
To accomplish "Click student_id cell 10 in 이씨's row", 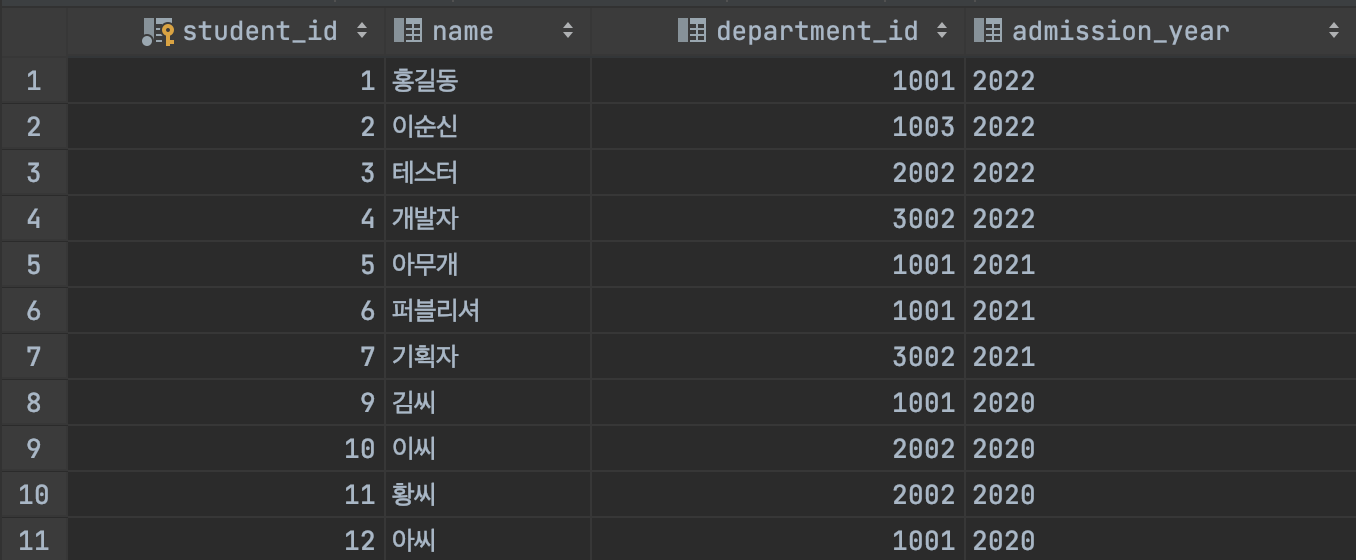I will pos(226,449).
